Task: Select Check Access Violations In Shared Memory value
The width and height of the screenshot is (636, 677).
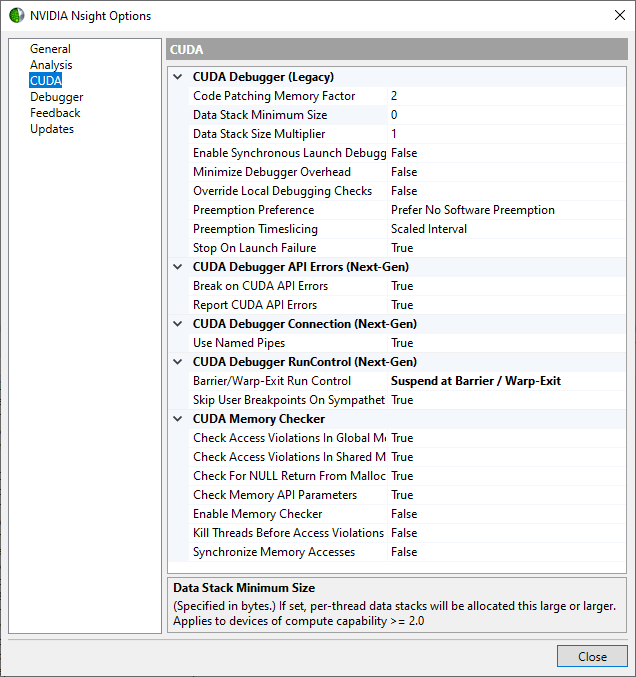Action: click(x=506, y=457)
